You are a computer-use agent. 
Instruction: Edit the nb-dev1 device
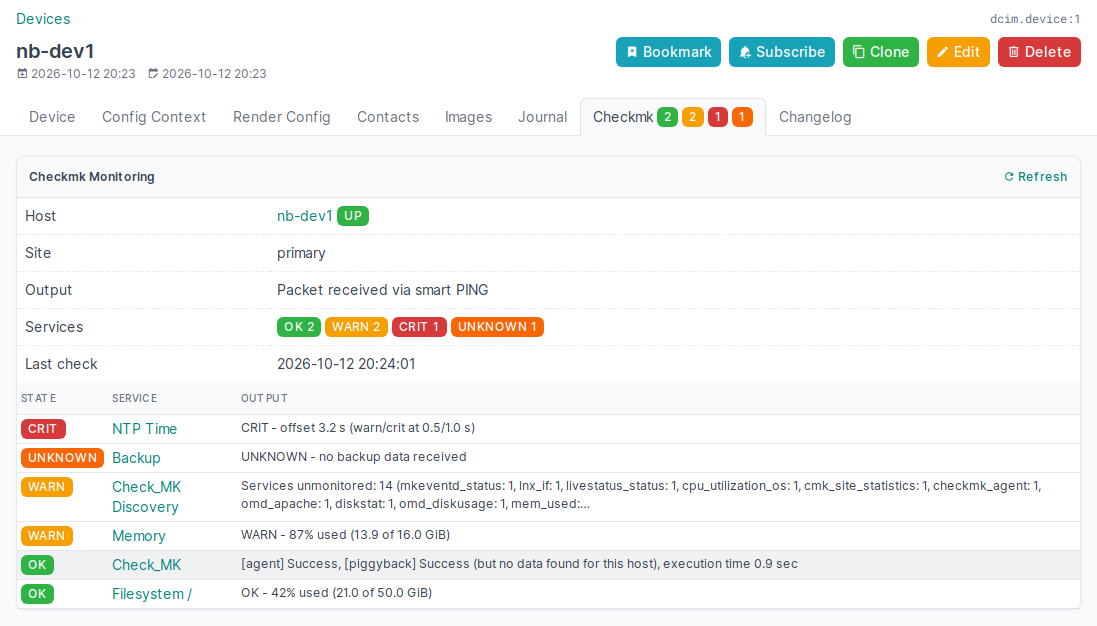958,52
